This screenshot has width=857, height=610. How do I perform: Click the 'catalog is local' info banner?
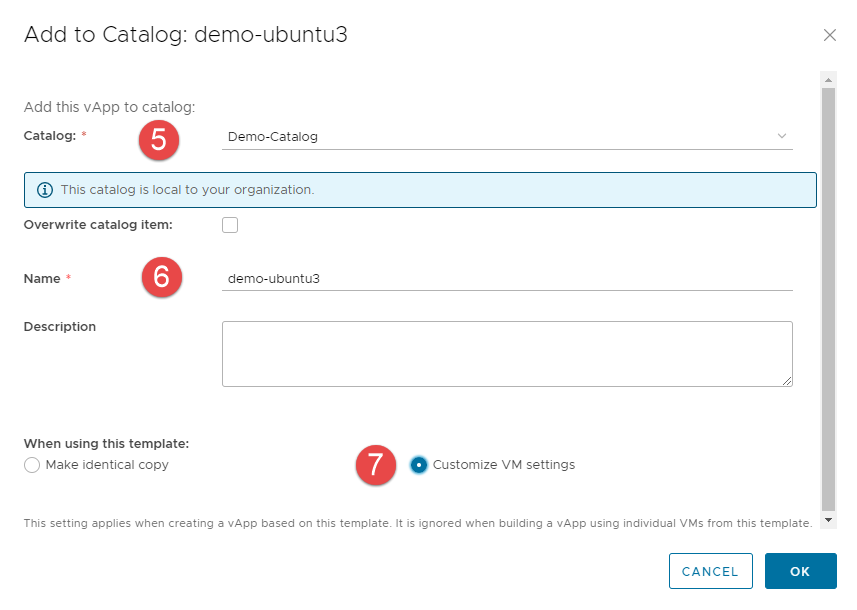click(420, 190)
